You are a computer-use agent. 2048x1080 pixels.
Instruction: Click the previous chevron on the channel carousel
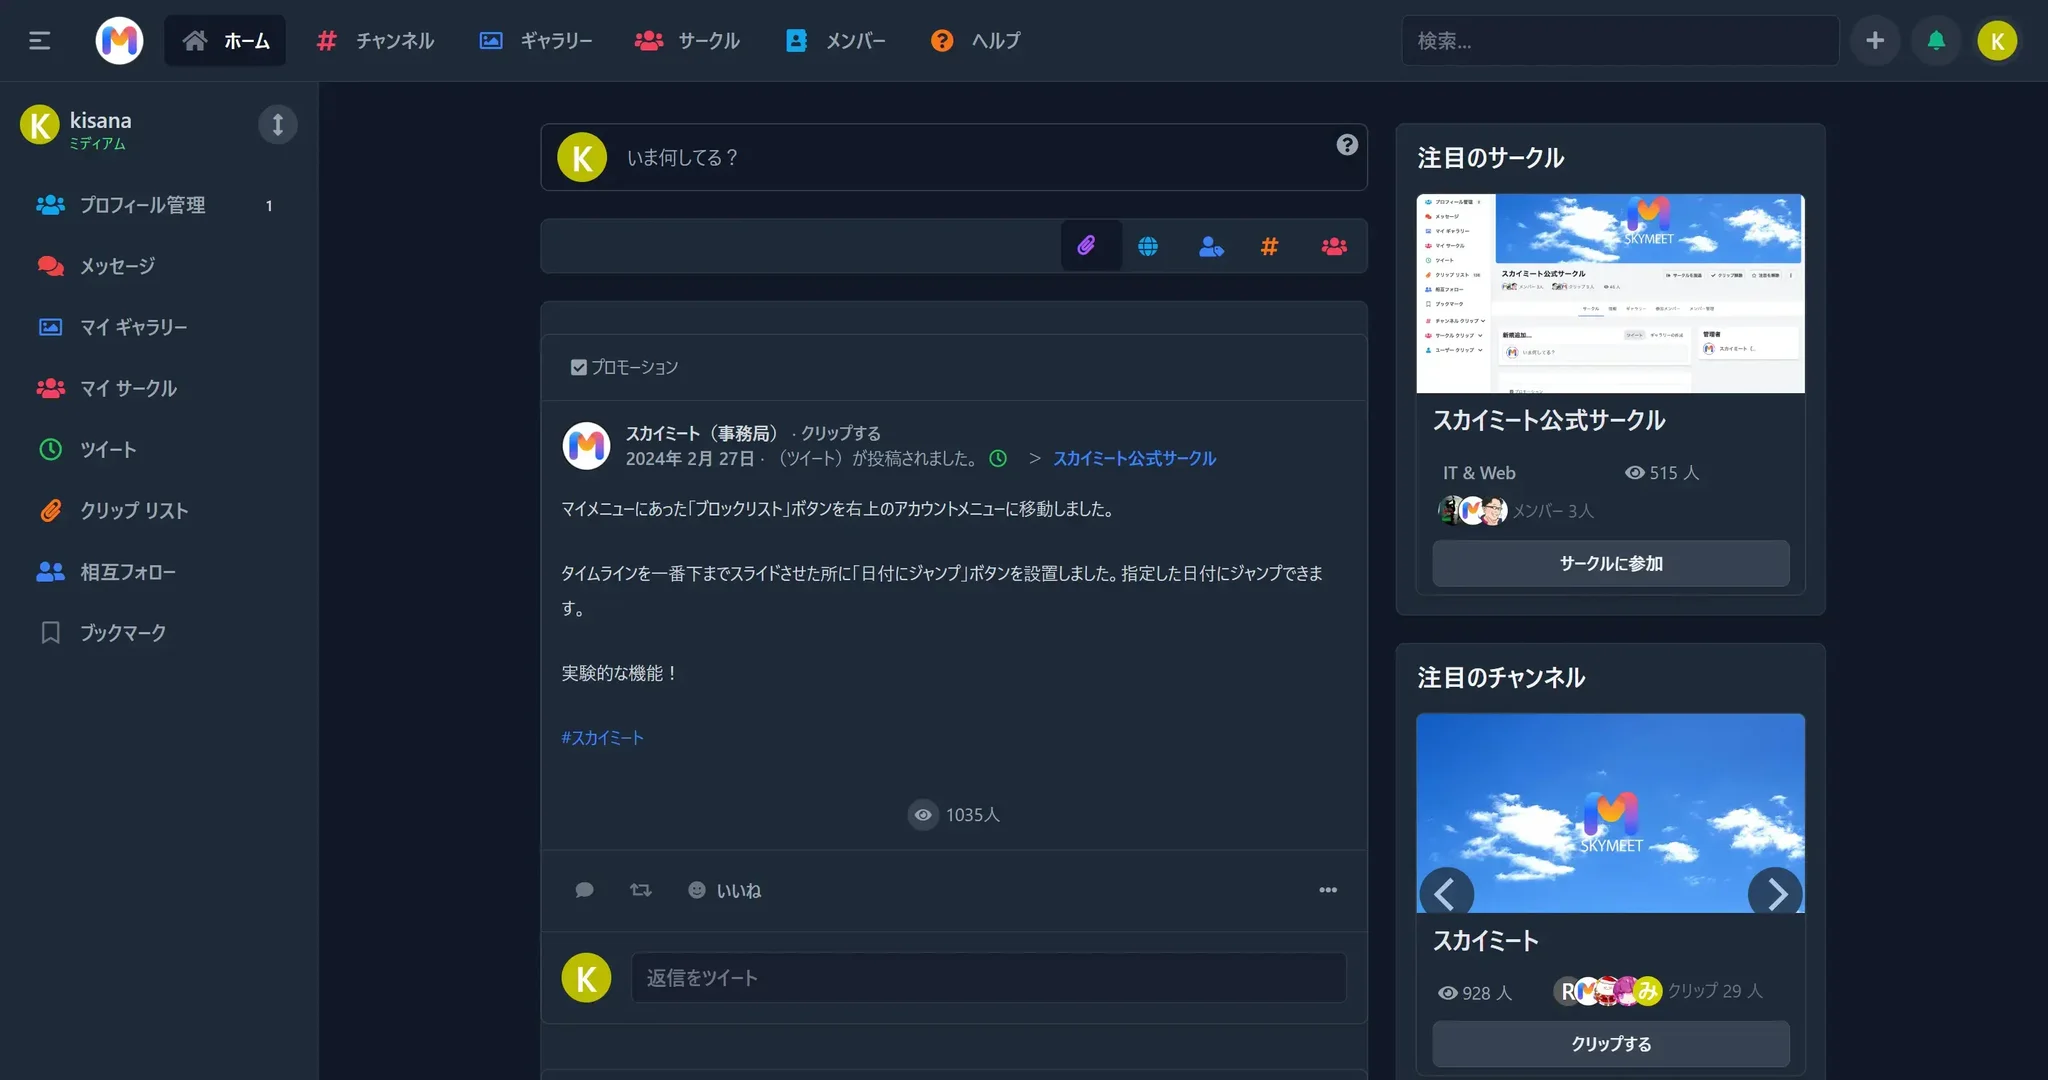[x=1446, y=893]
